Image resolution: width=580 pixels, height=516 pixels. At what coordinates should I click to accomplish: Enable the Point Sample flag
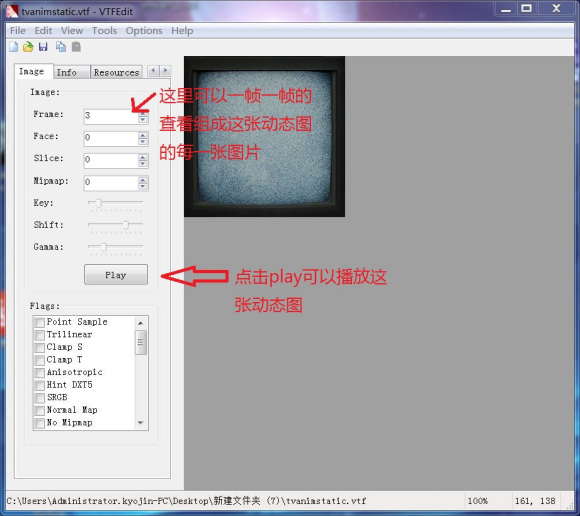40,322
